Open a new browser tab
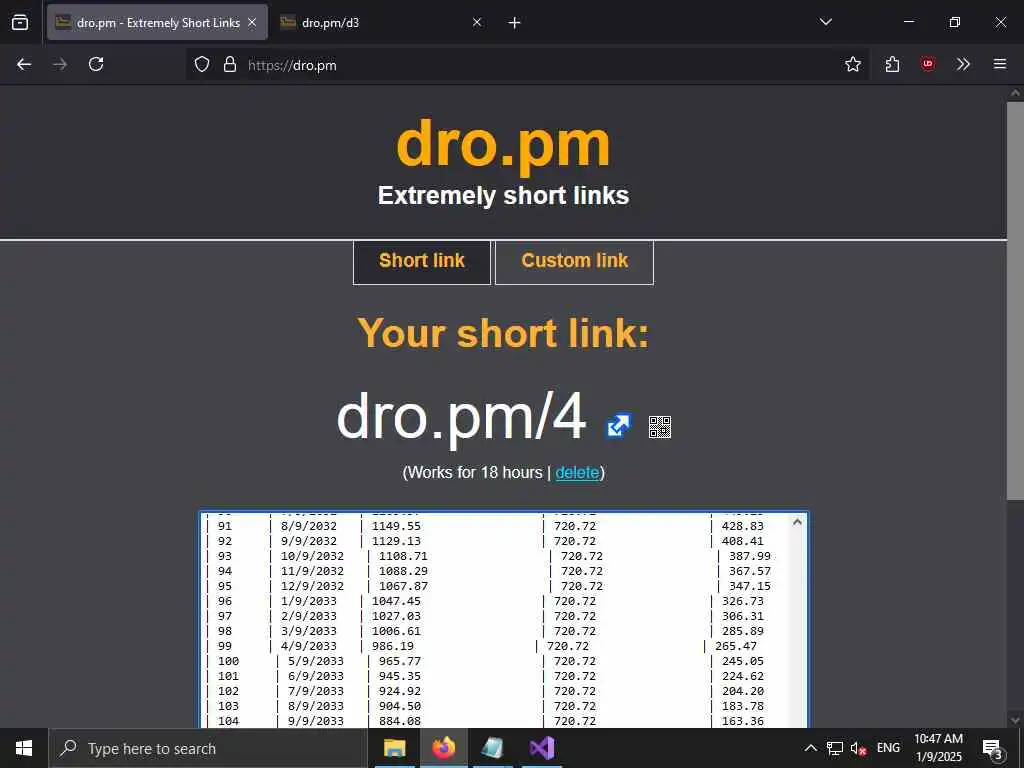1024x768 pixels. click(515, 23)
